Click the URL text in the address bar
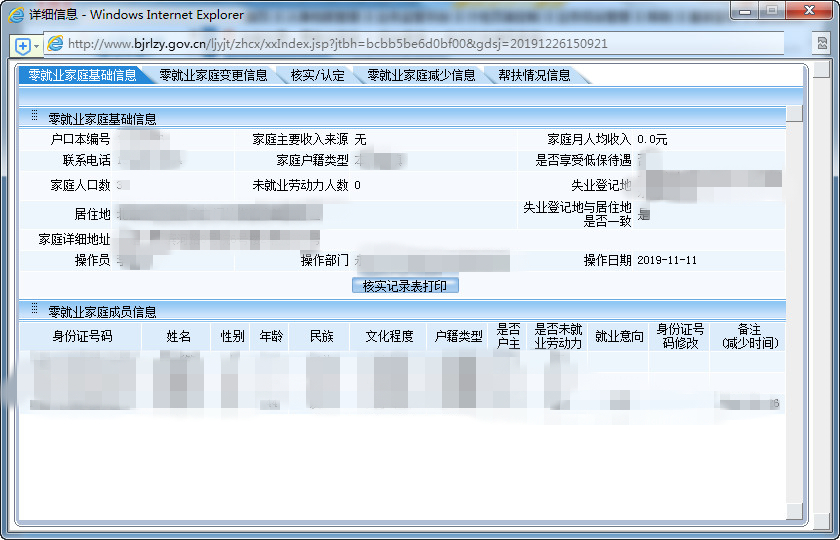This screenshot has height=540, width=840. click(x=337, y=44)
